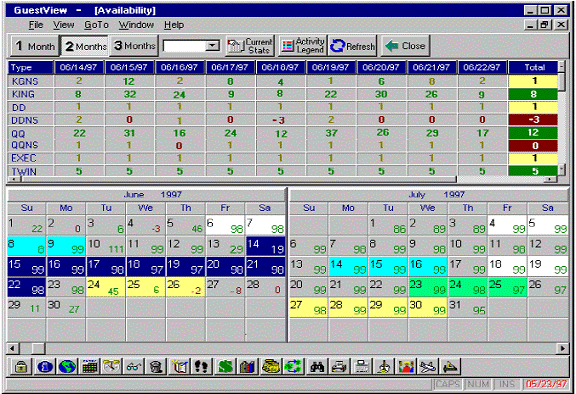Image resolution: width=576 pixels, height=394 pixels.
Task: Click the gold coins icon
Action: click(x=270, y=366)
